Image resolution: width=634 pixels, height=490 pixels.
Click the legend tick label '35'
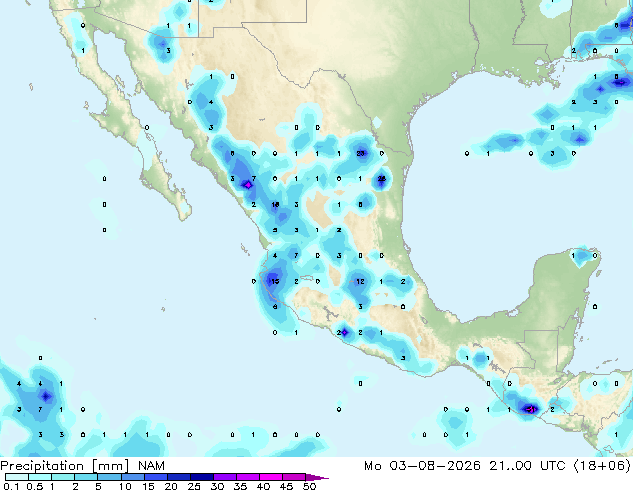click(x=240, y=486)
